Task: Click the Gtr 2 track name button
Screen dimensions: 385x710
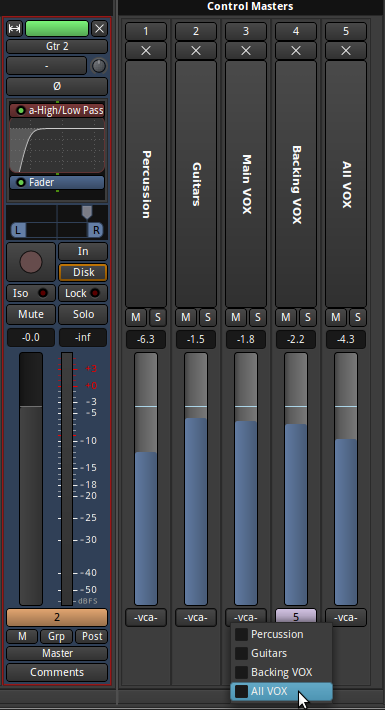Action: coord(57,46)
